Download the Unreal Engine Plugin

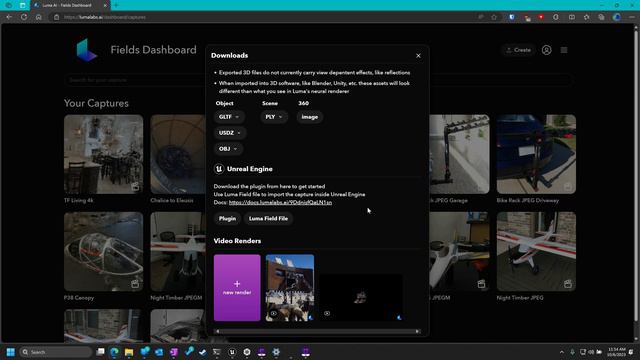click(227, 218)
